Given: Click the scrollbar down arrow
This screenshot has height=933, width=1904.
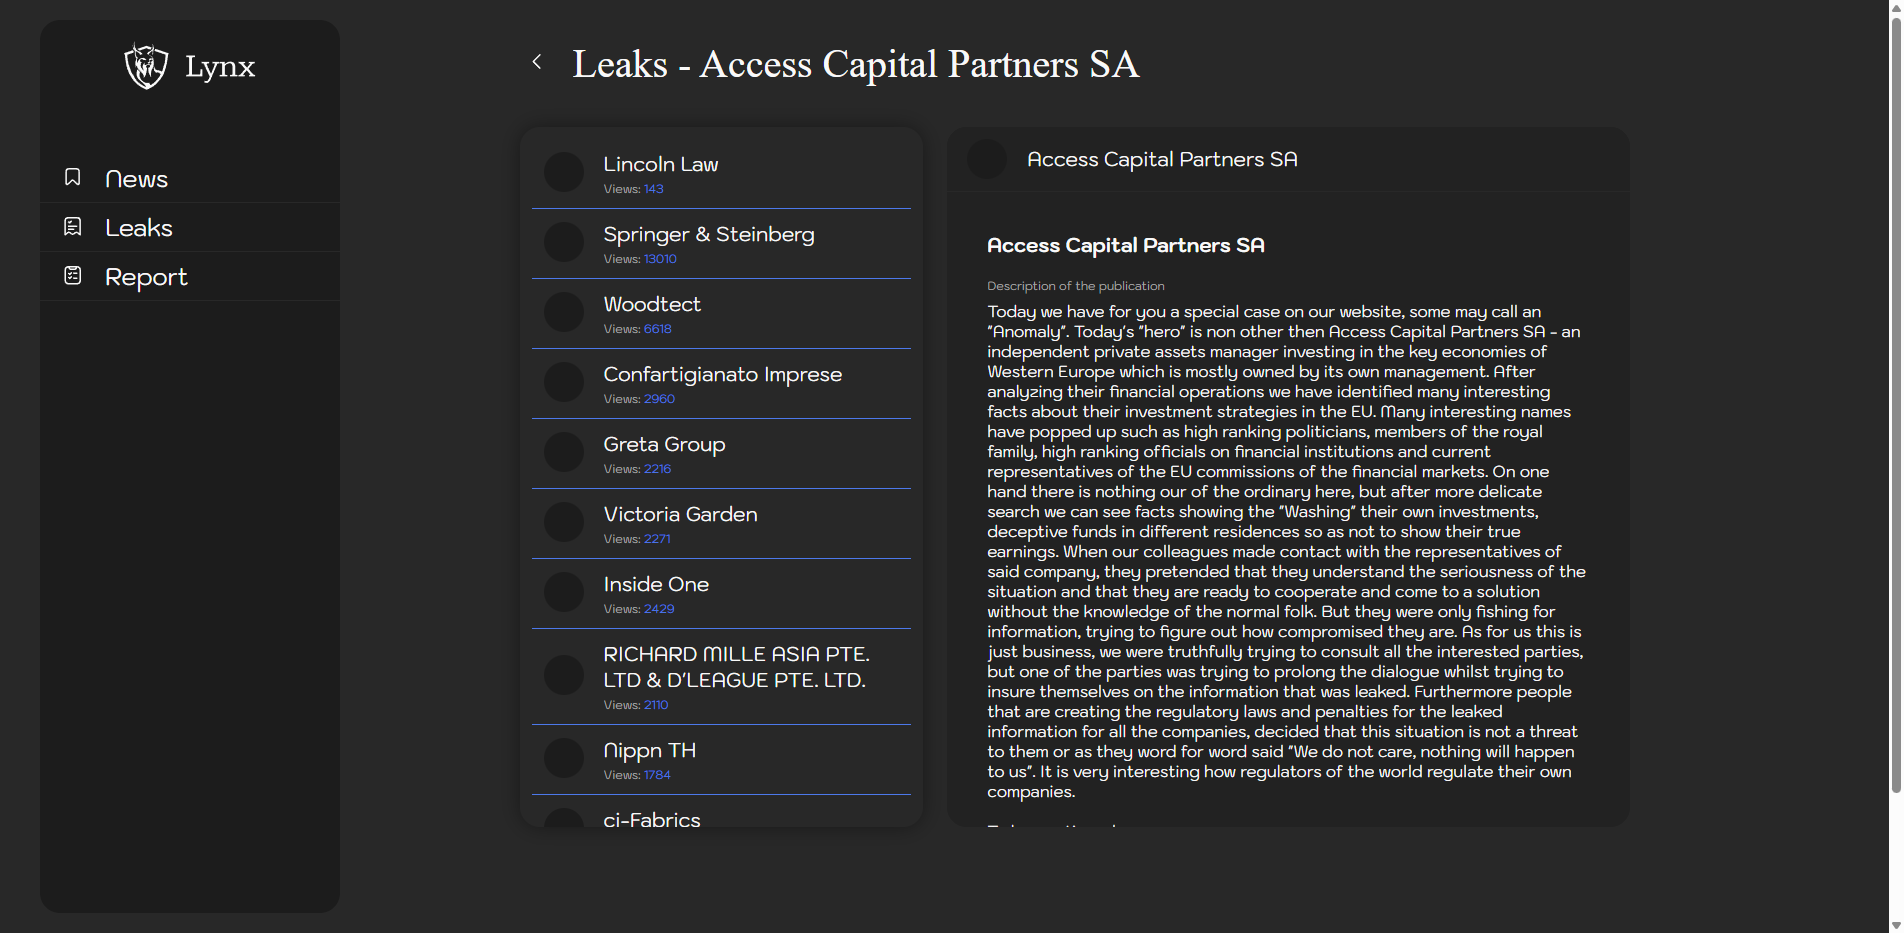Looking at the screenshot, I should point(1895,925).
